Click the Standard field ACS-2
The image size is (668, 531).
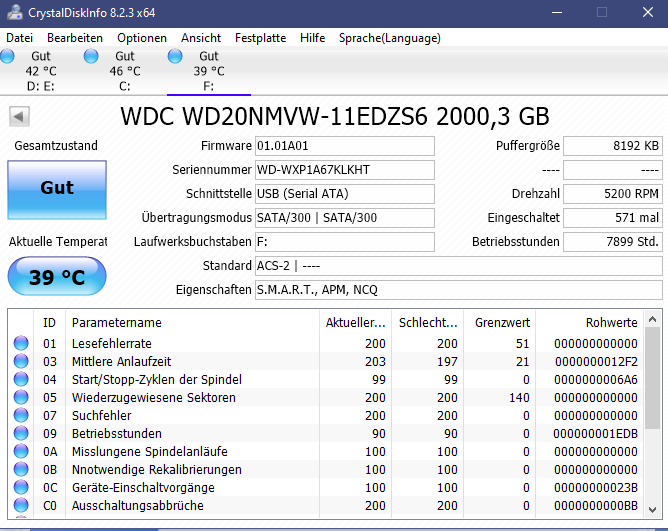pos(459,266)
